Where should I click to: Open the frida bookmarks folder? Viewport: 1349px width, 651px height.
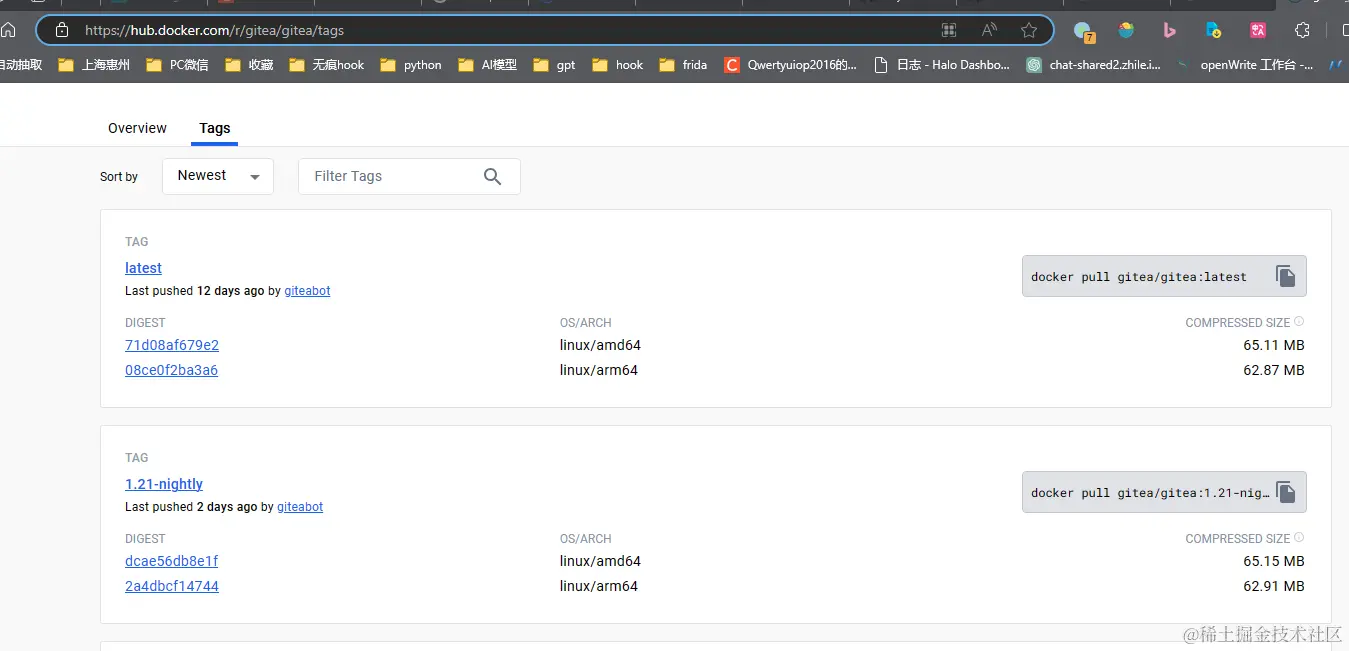pyautogui.click(x=683, y=65)
